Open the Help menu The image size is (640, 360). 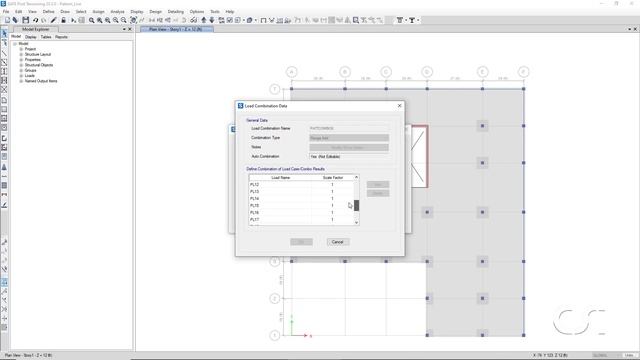[x=230, y=11]
